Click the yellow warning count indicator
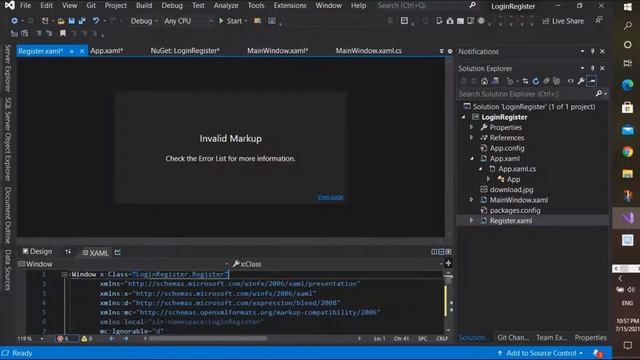This screenshot has height=360, width=640. click(x=87, y=339)
